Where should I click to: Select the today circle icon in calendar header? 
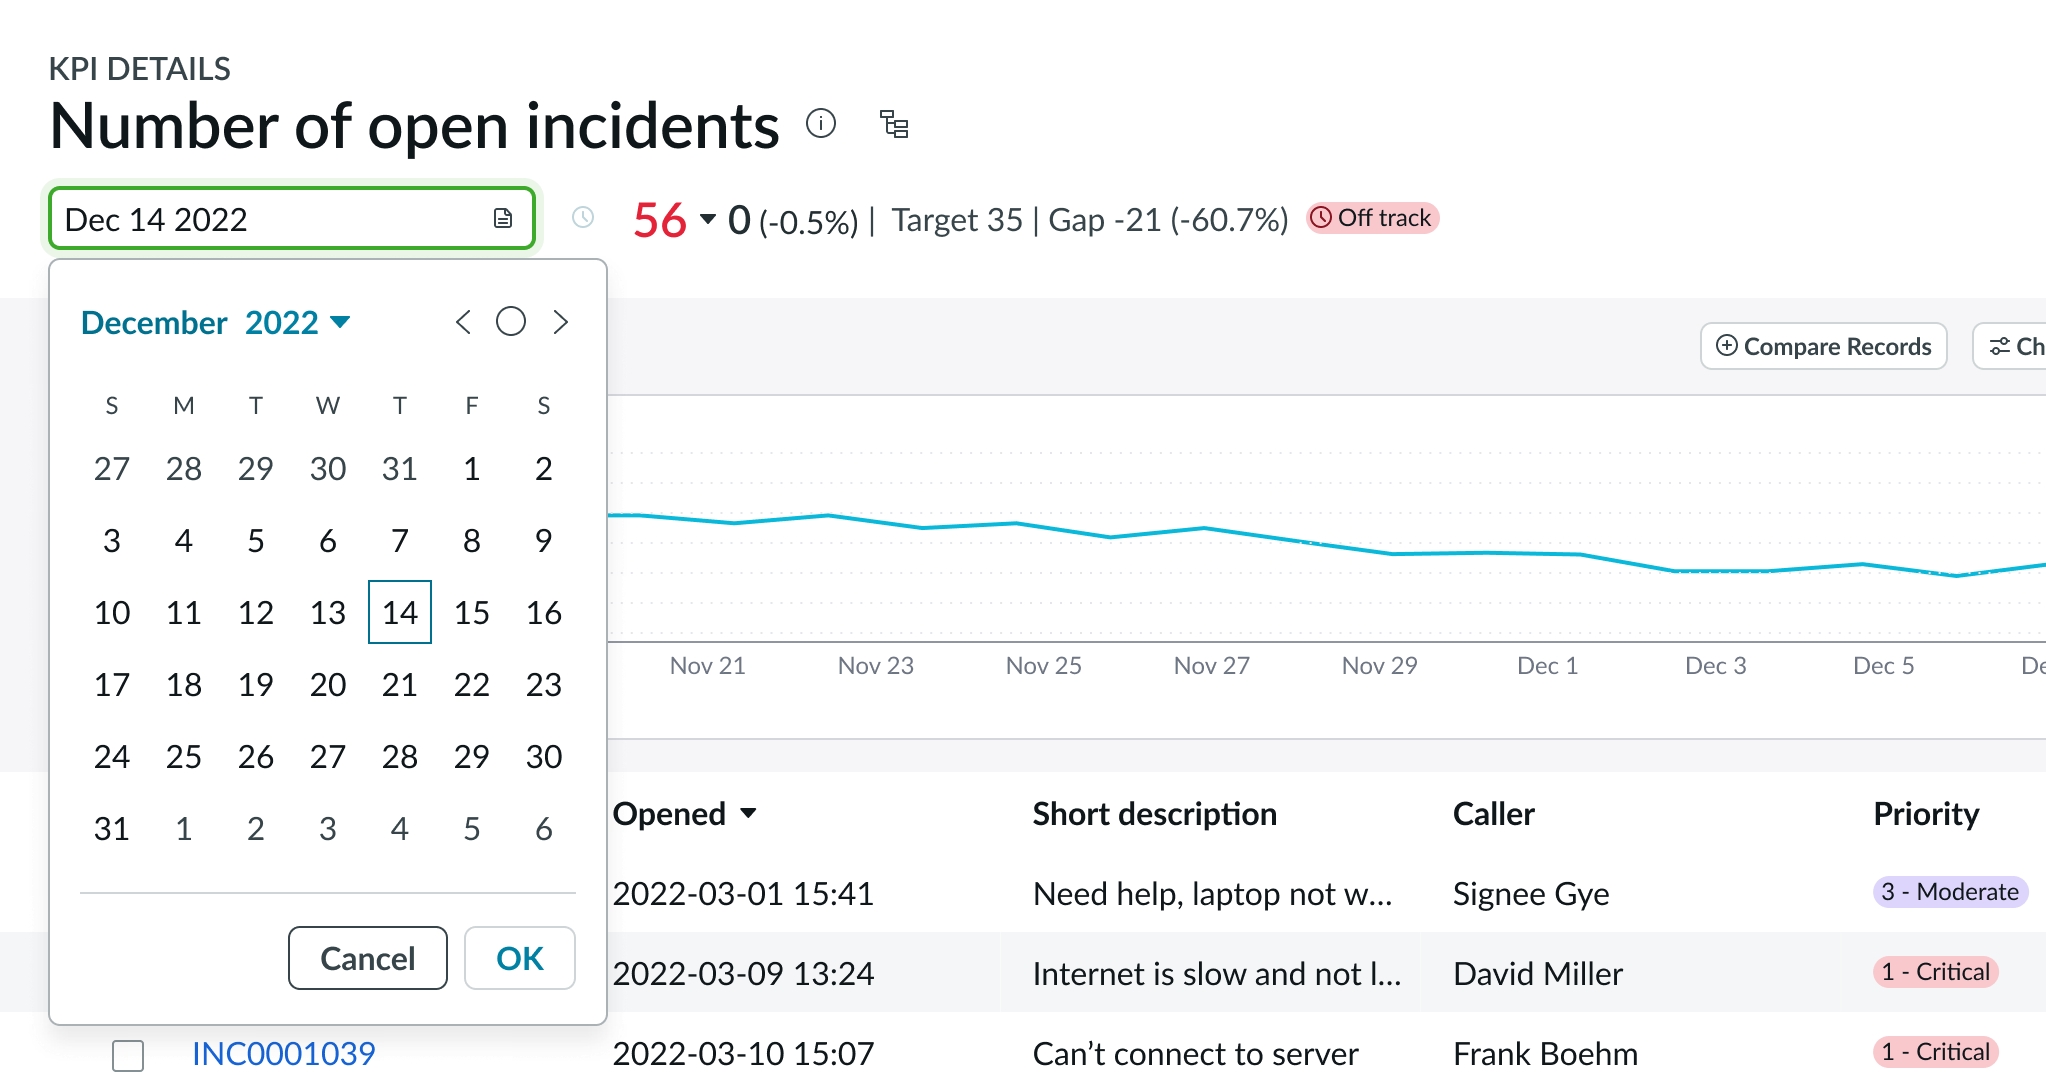coord(511,321)
